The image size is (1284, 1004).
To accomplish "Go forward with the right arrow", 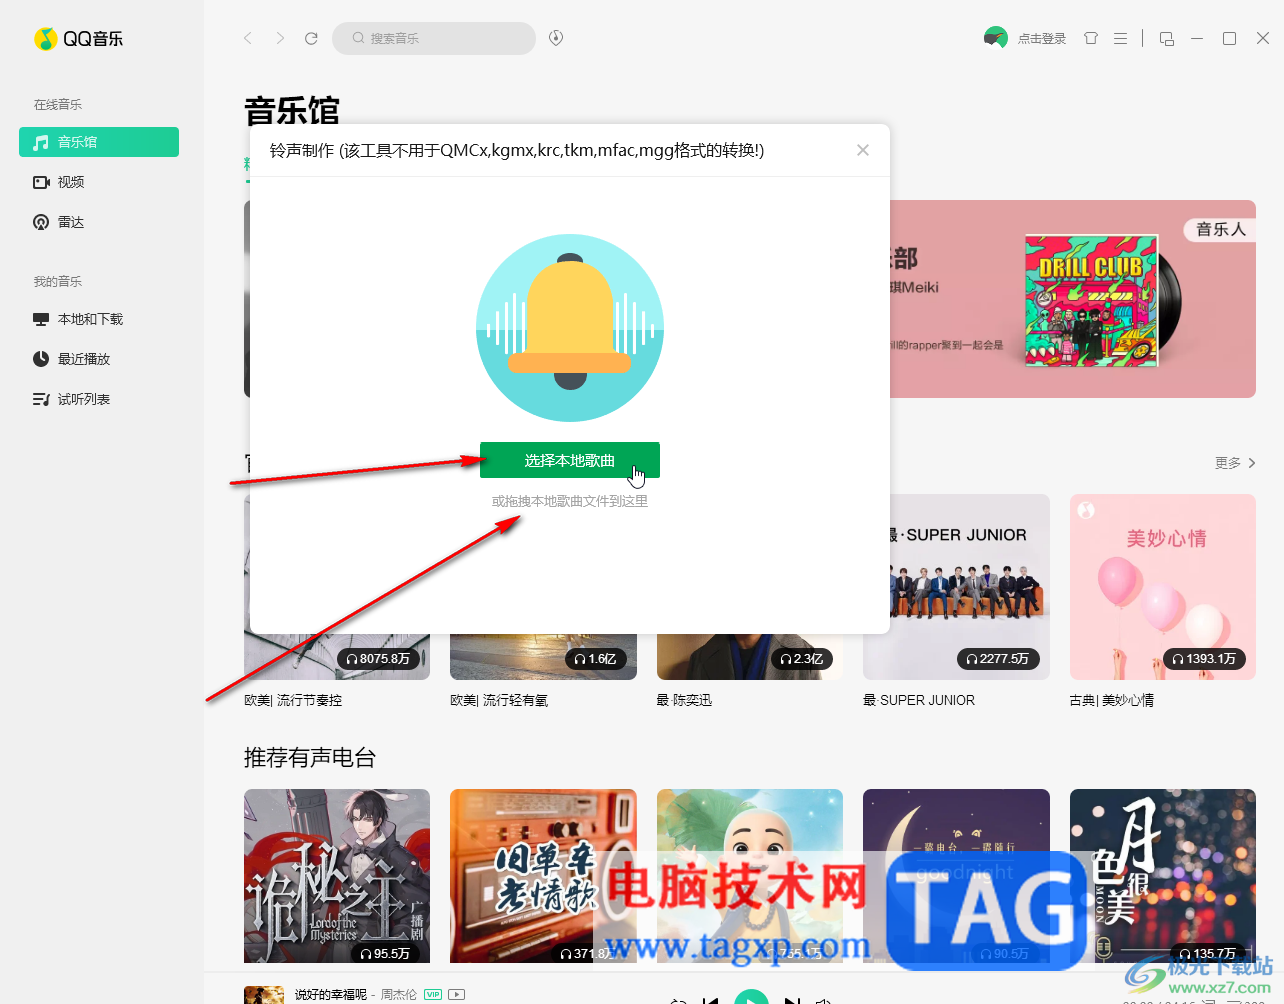I will click(x=280, y=38).
